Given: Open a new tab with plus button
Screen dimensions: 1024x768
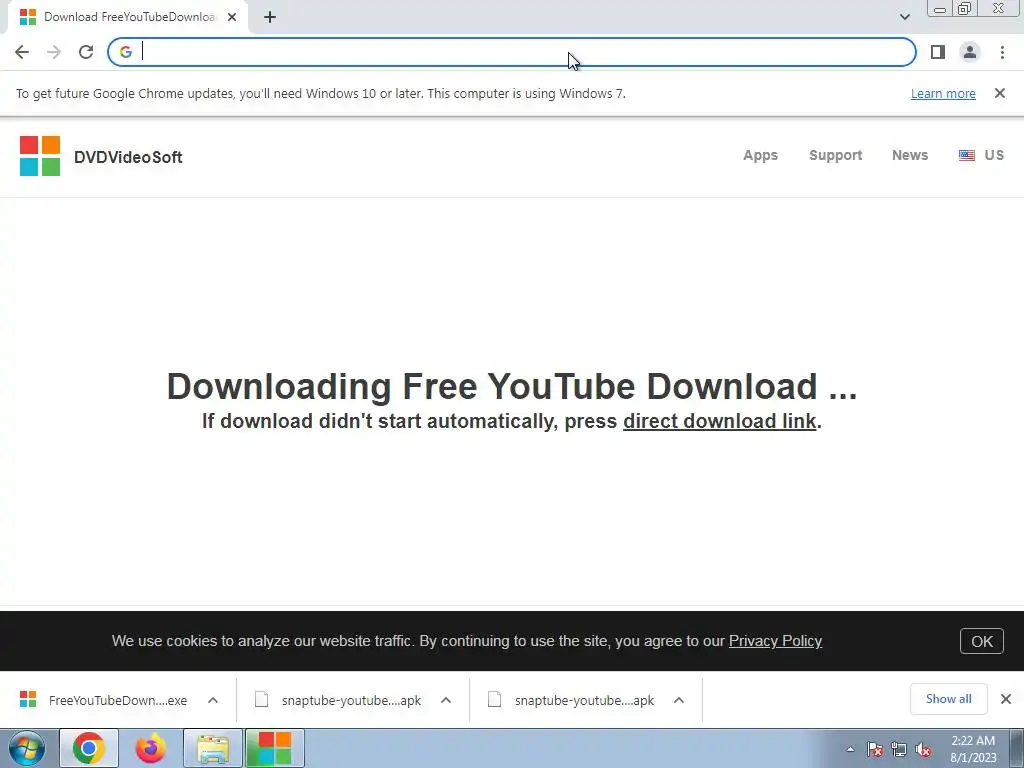Looking at the screenshot, I should [270, 17].
